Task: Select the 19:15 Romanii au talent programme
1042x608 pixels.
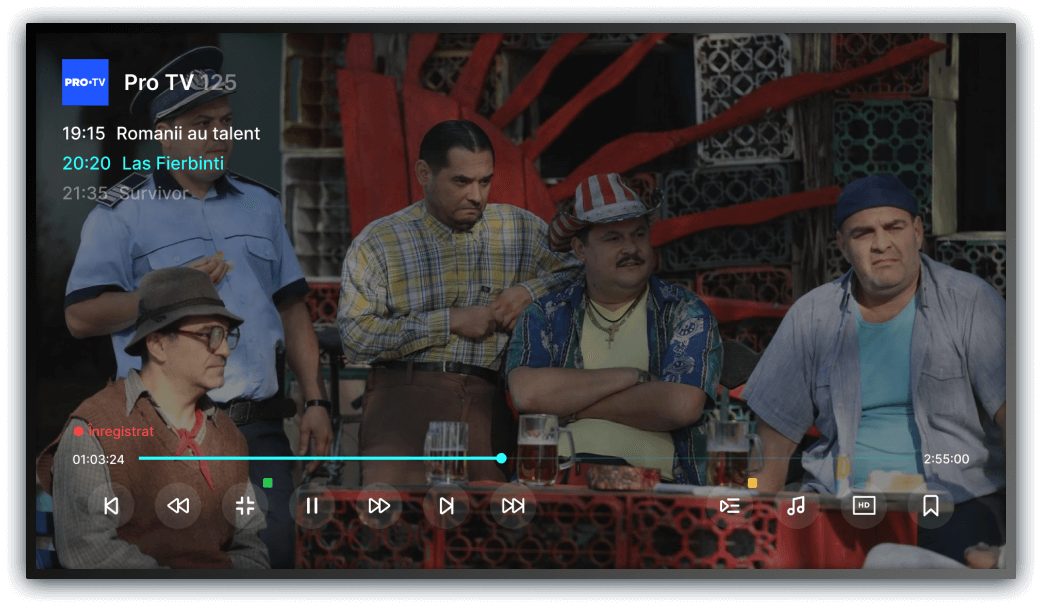Action: (161, 134)
